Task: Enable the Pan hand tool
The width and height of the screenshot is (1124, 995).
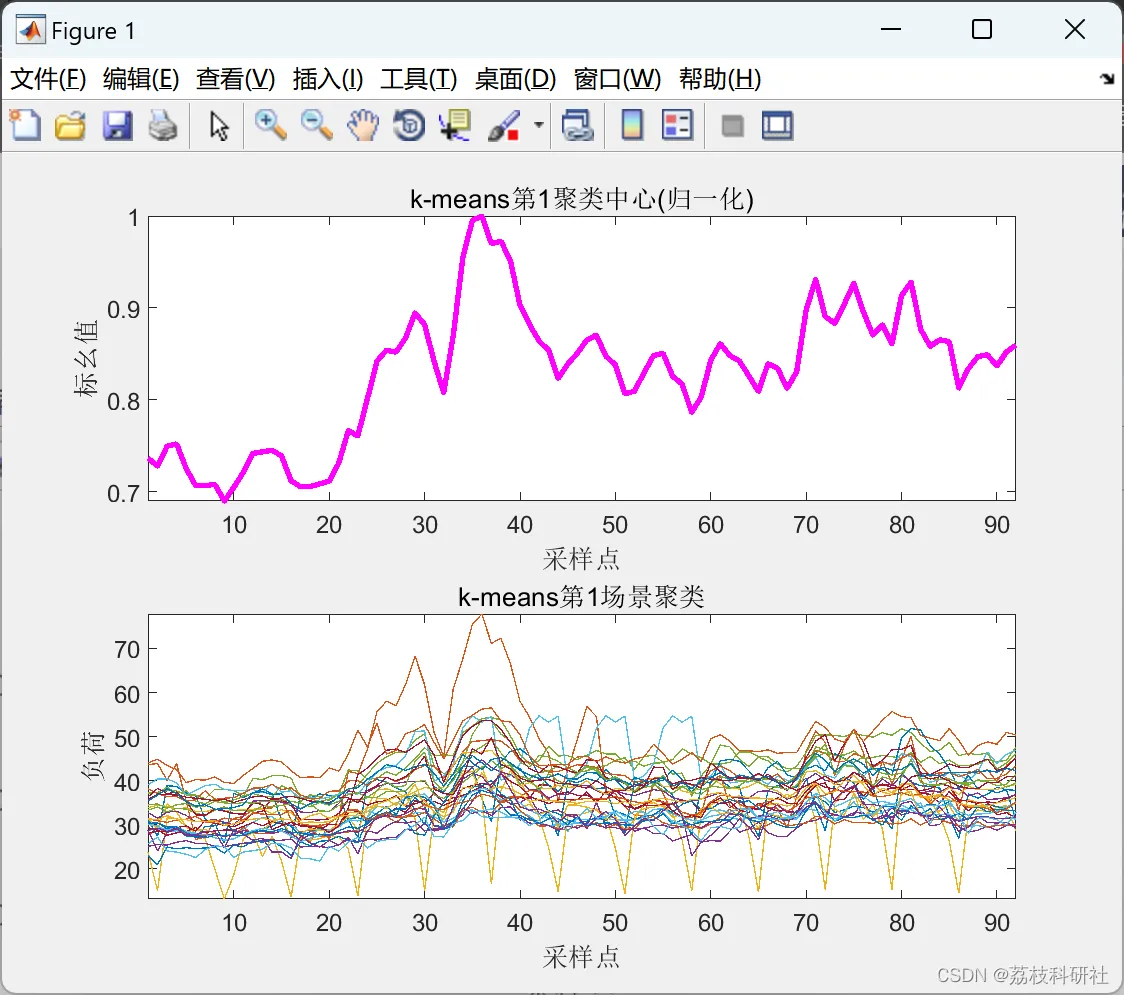Action: [363, 125]
